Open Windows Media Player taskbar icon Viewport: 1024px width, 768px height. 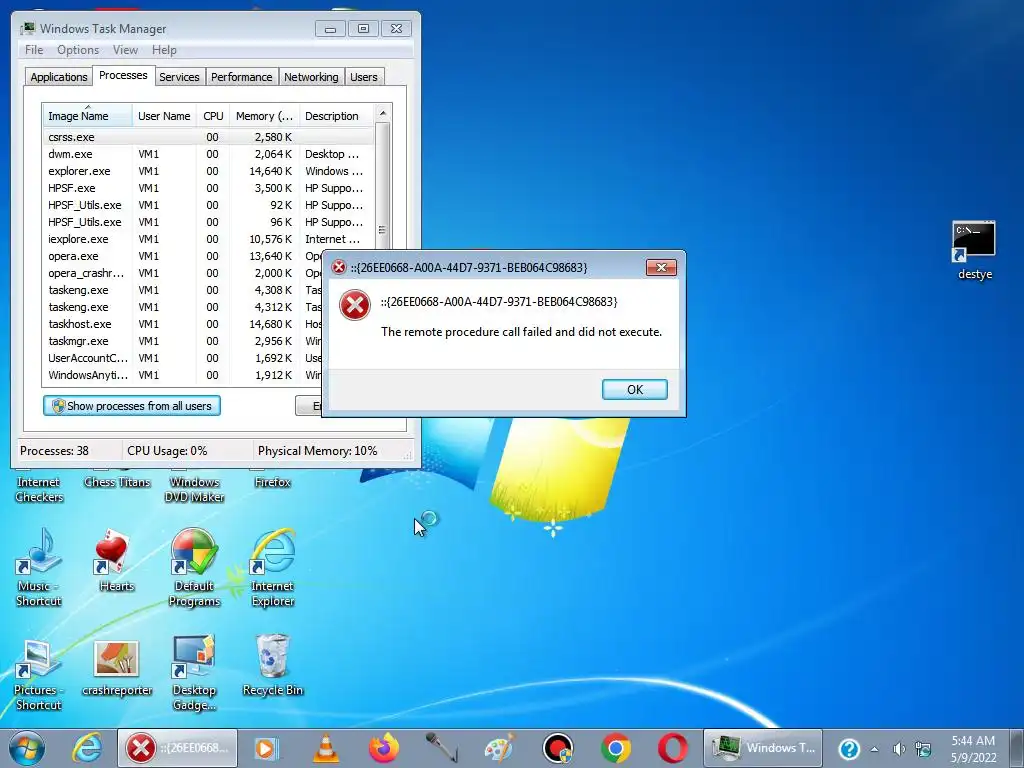266,748
